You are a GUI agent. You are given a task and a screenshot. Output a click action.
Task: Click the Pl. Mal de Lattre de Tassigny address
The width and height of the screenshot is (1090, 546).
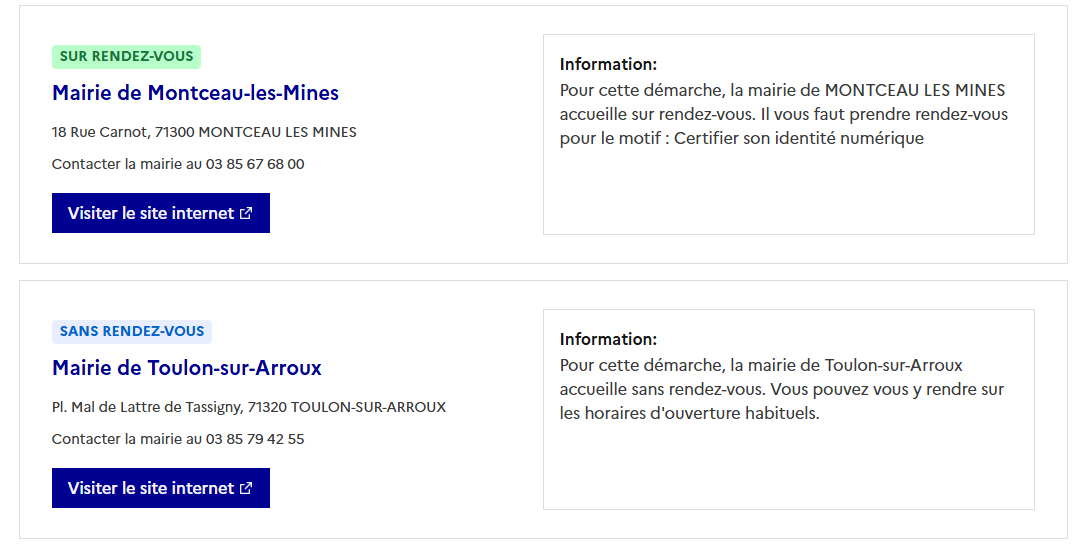pos(248,407)
